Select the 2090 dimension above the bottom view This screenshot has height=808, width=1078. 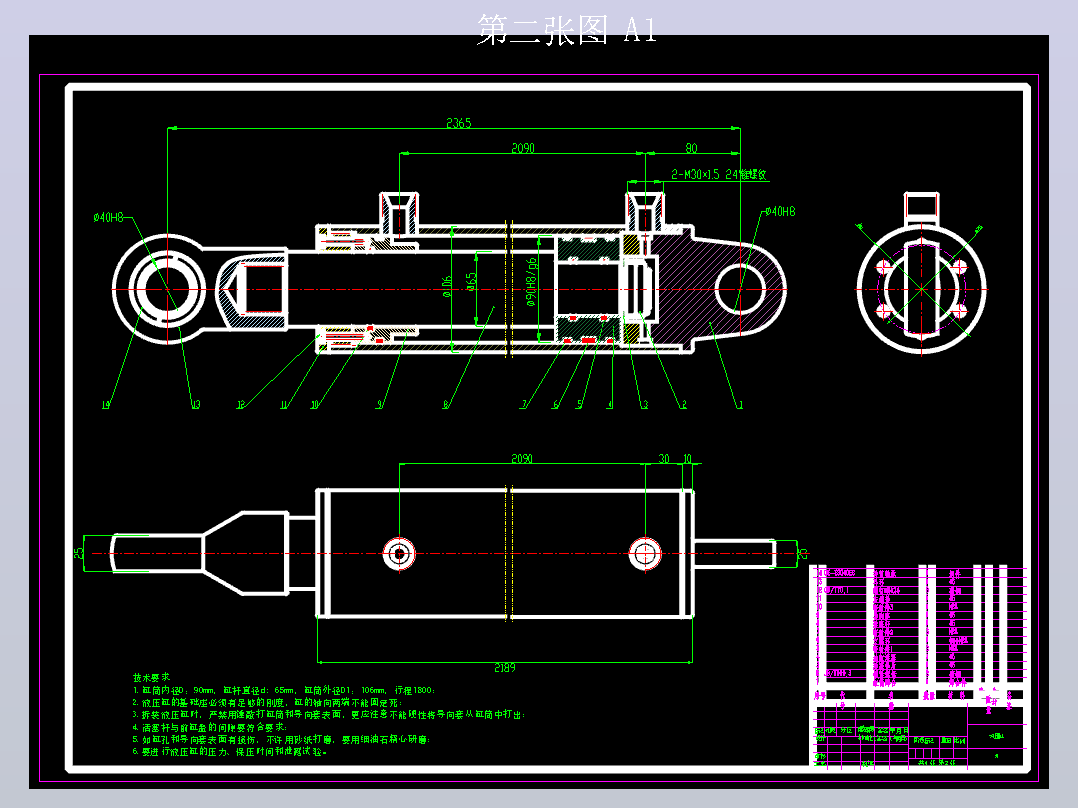[x=521, y=459]
